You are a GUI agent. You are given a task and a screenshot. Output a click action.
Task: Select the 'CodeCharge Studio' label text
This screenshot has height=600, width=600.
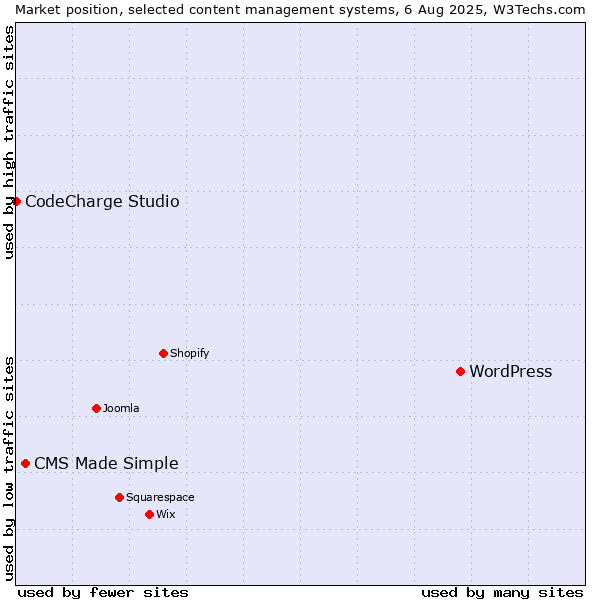coord(102,201)
